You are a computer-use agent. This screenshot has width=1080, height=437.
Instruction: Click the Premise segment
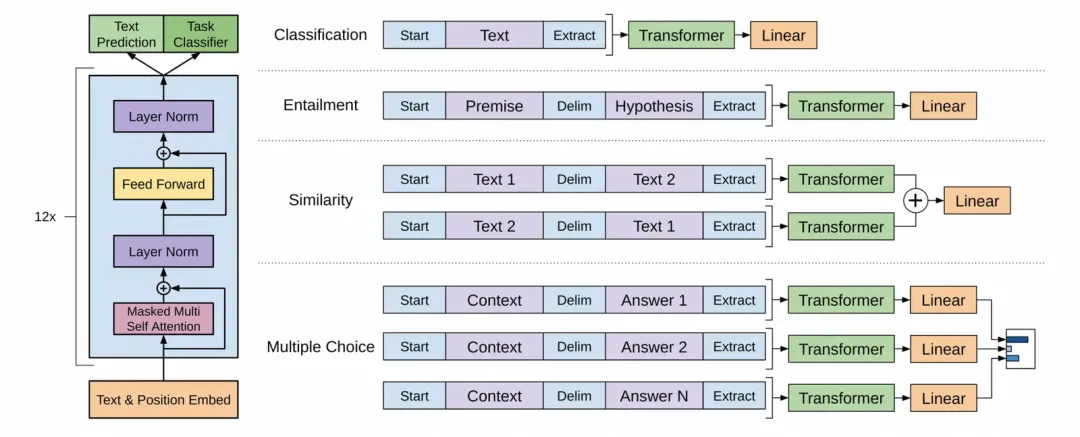click(494, 106)
